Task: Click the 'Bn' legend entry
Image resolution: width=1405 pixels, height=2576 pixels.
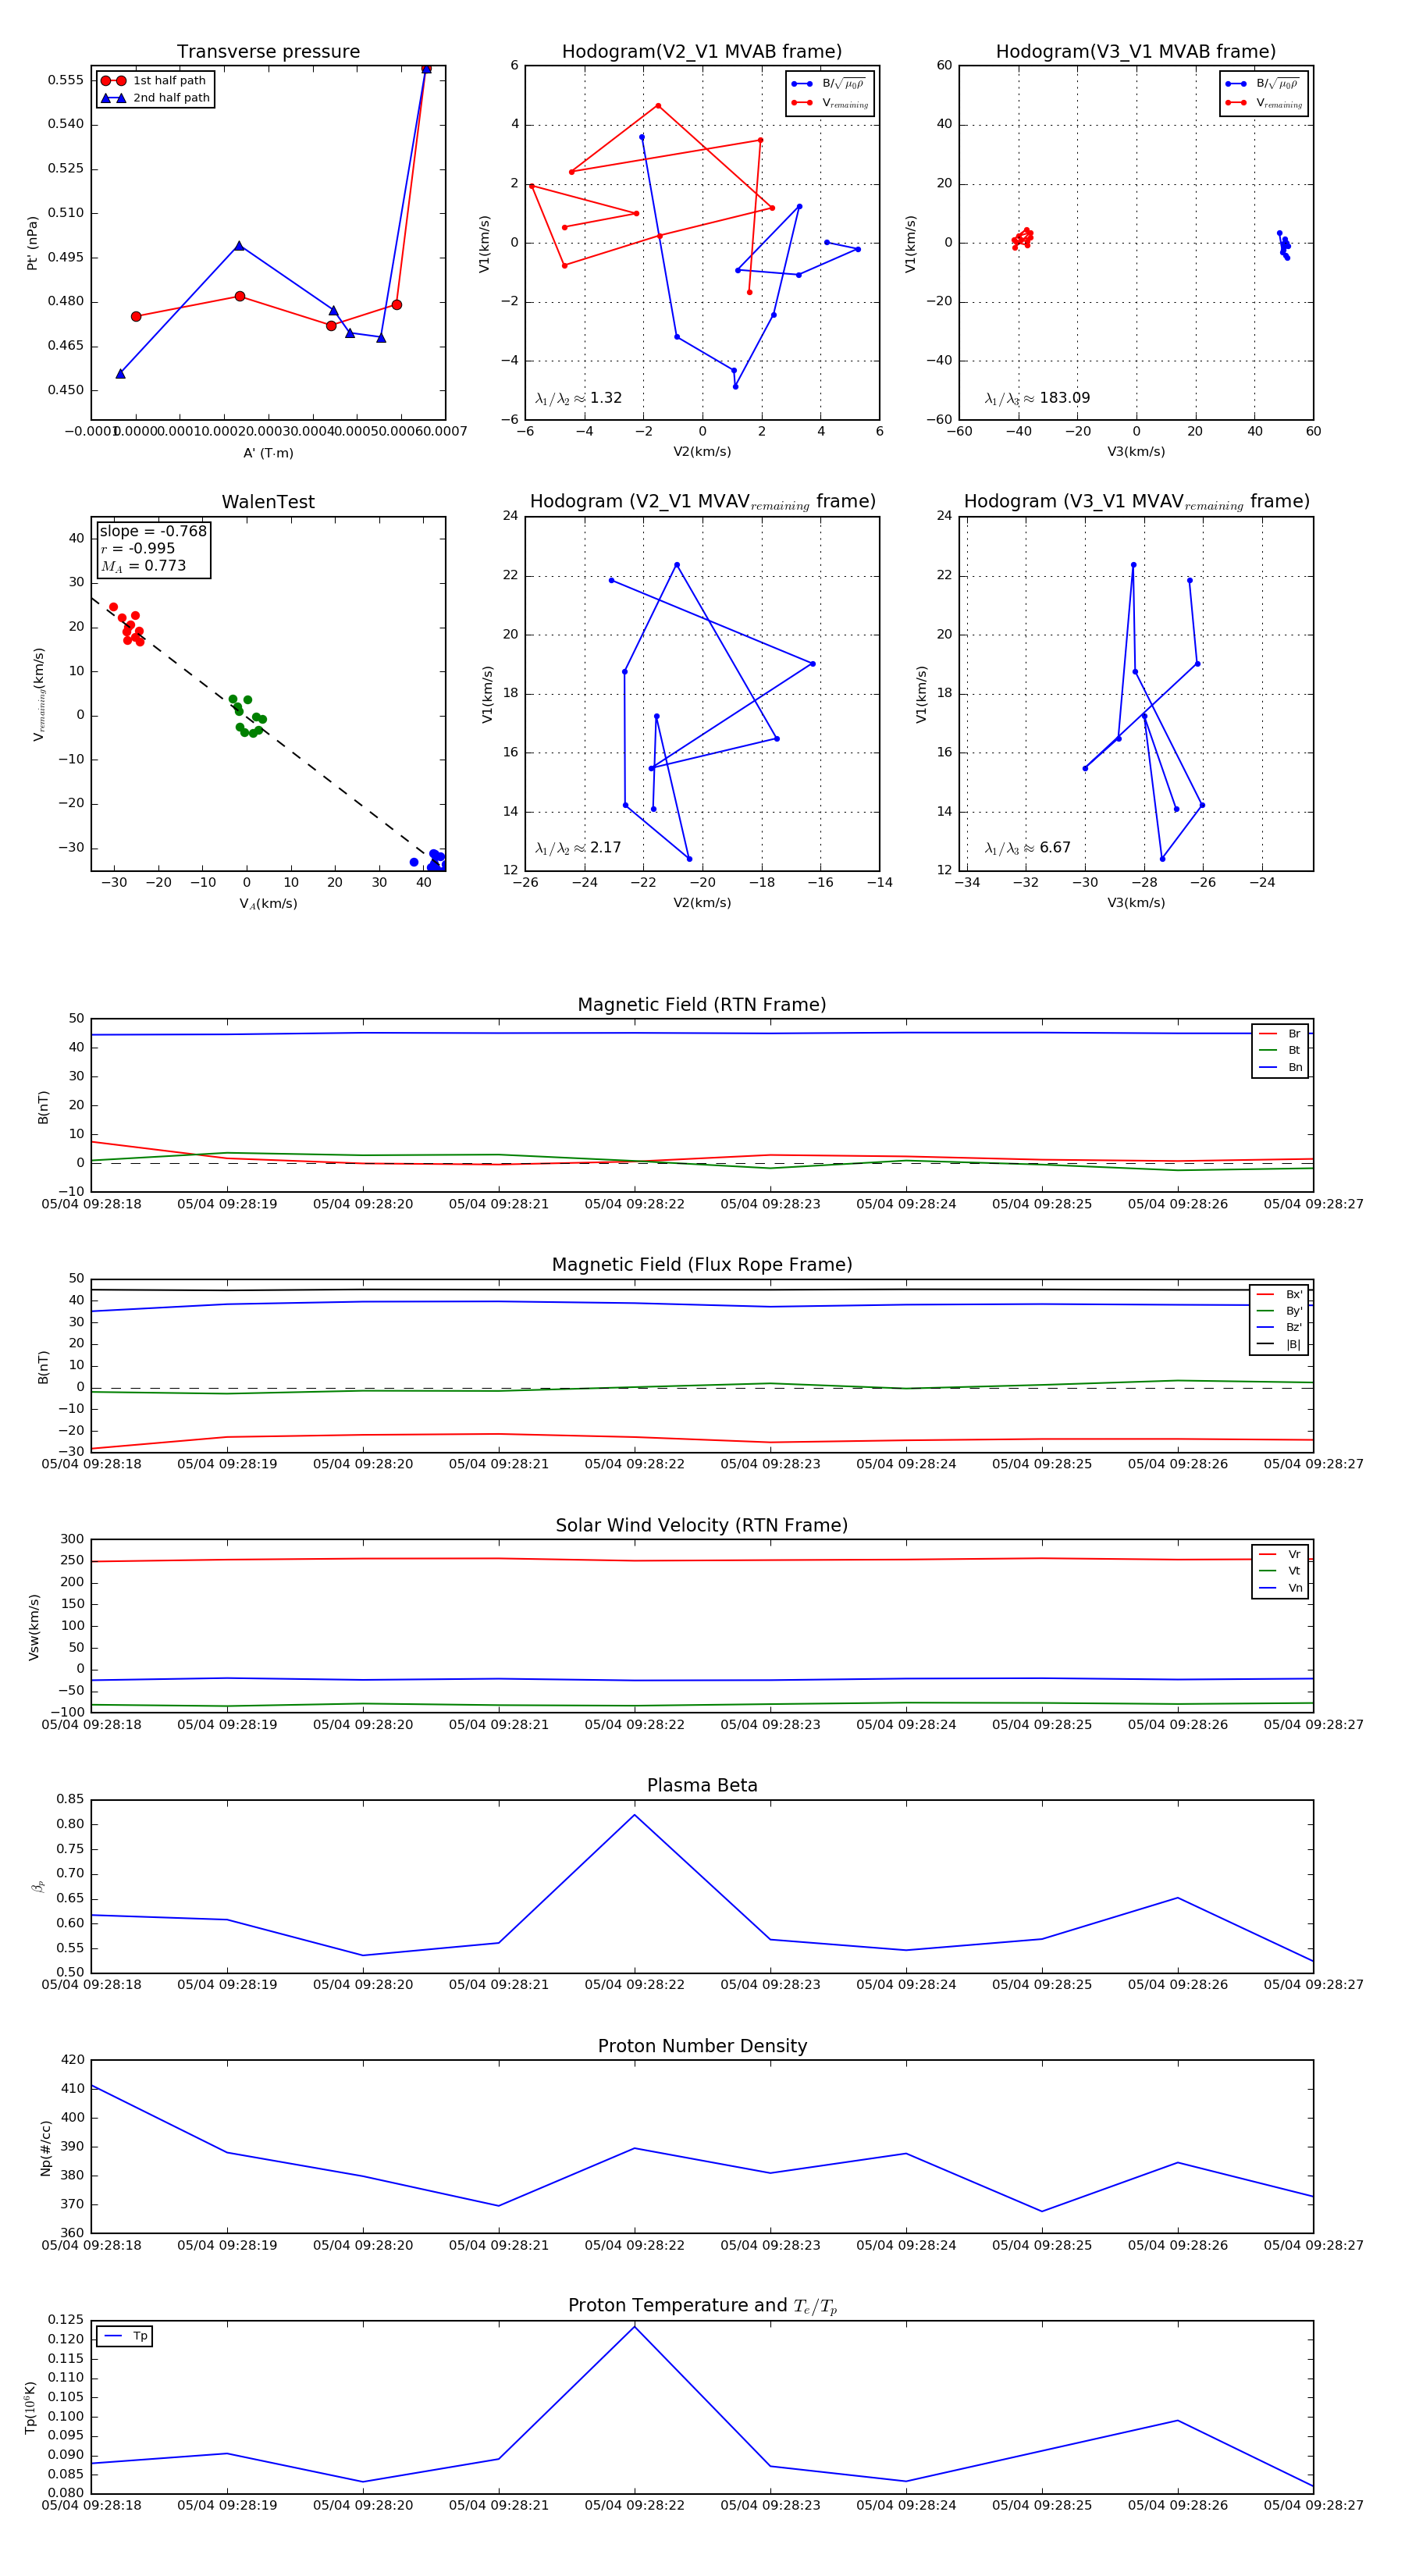Action: tap(1280, 1067)
